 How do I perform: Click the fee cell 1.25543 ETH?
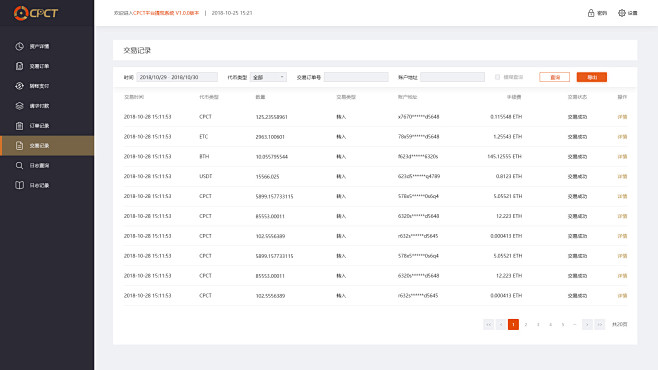click(x=508, y=137)
